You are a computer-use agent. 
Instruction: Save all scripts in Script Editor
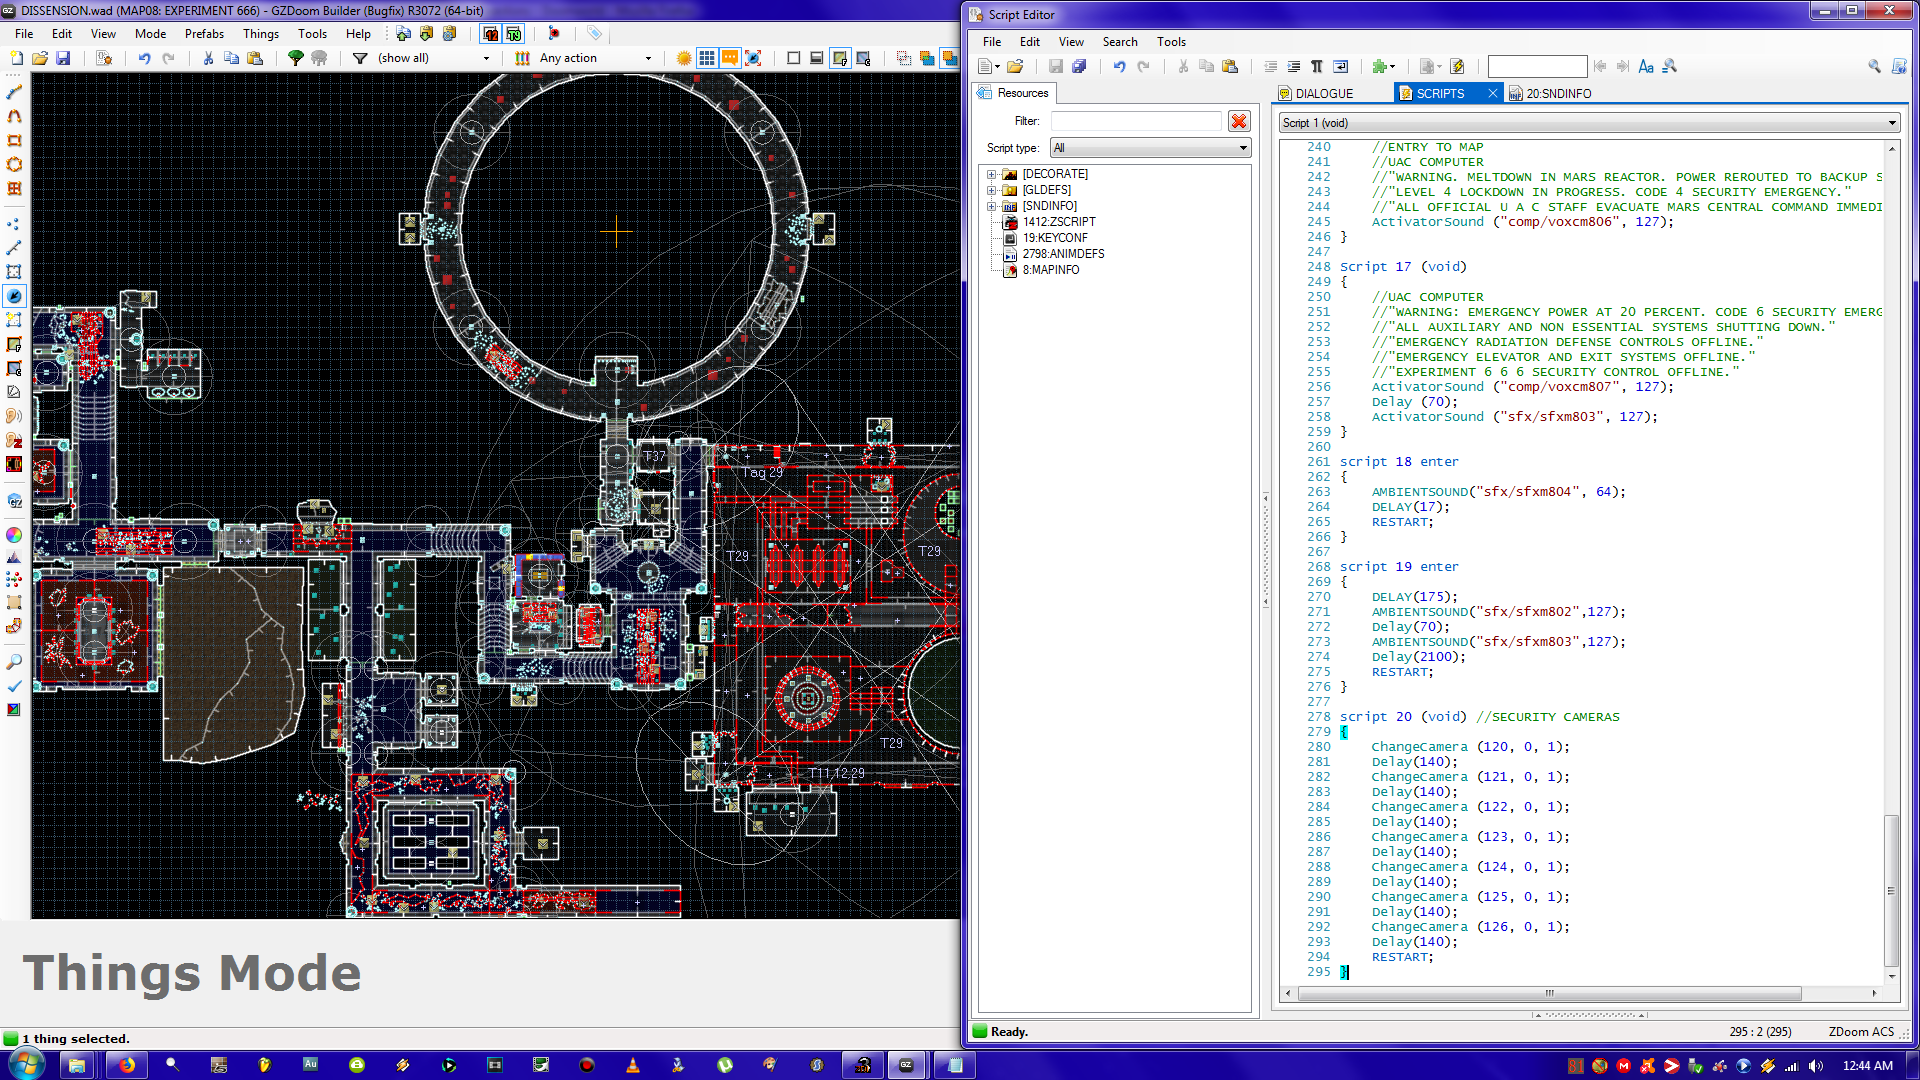coord(1079,66)
